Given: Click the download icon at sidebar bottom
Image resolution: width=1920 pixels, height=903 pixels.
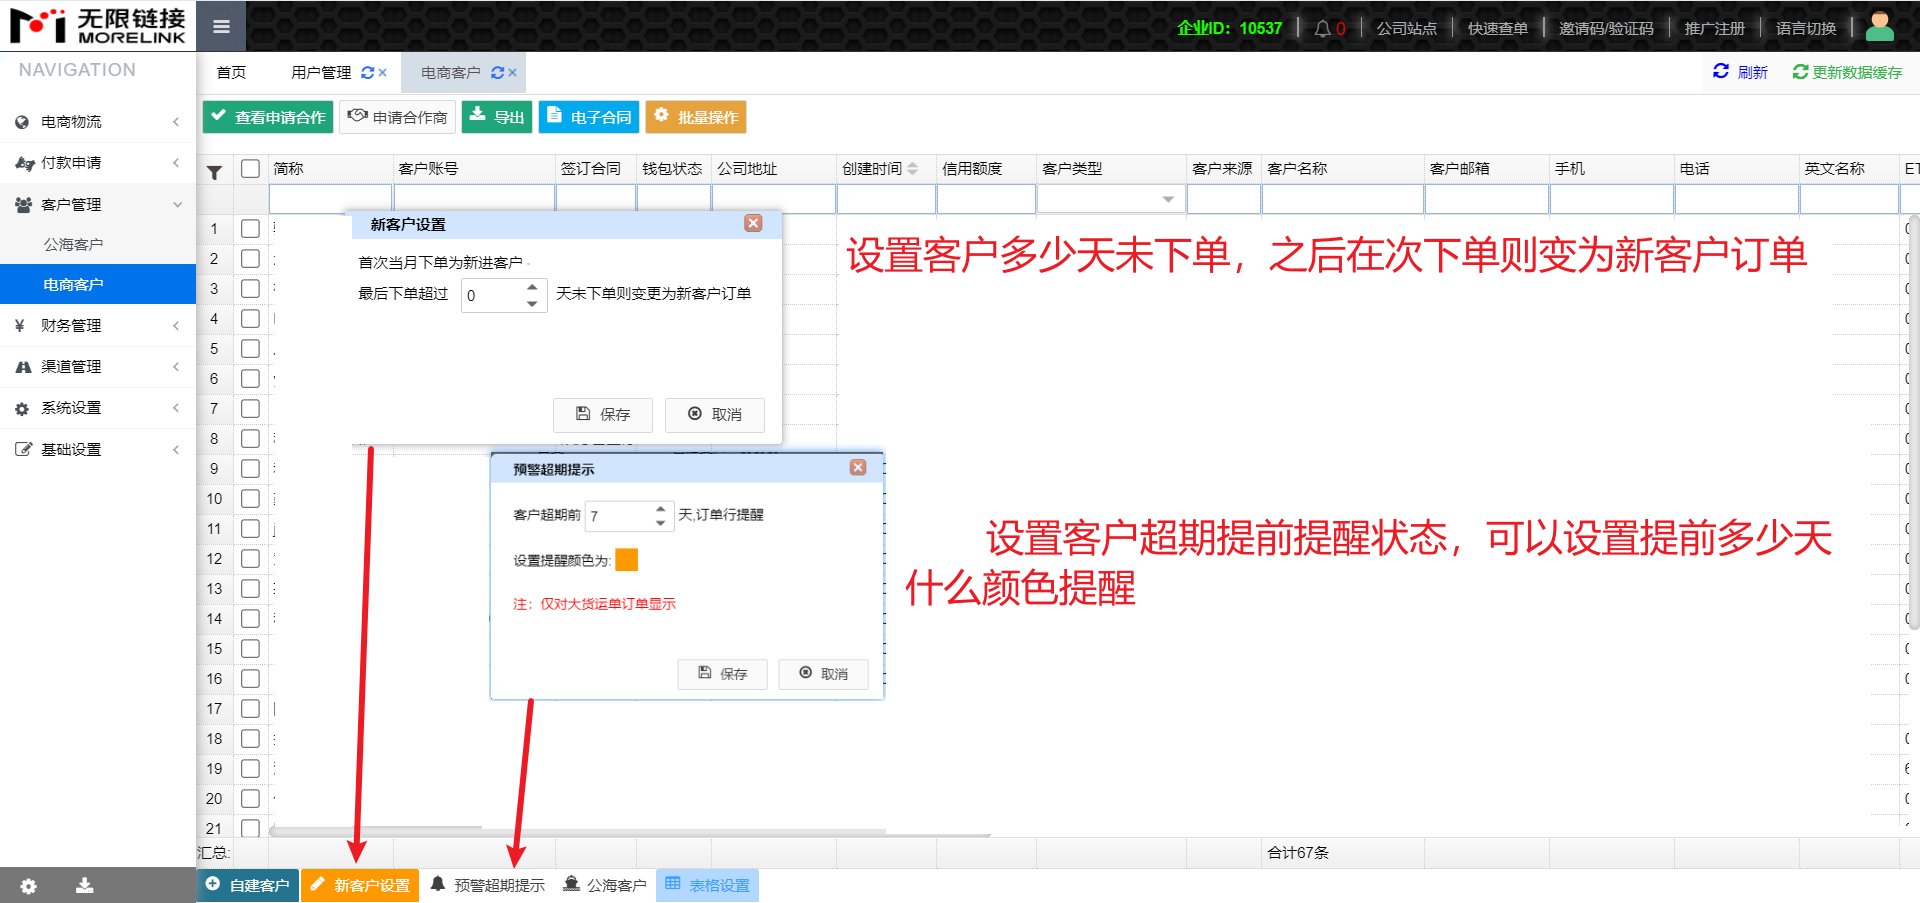Looking at the screenshot, I should pyautogui.click(x=85, y=886).
